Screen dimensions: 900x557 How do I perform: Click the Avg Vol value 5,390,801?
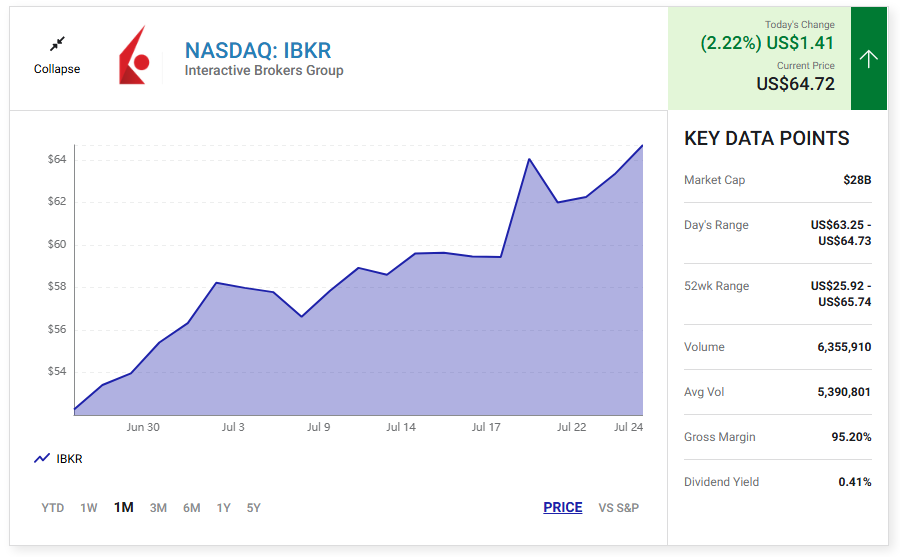[844, 392]
